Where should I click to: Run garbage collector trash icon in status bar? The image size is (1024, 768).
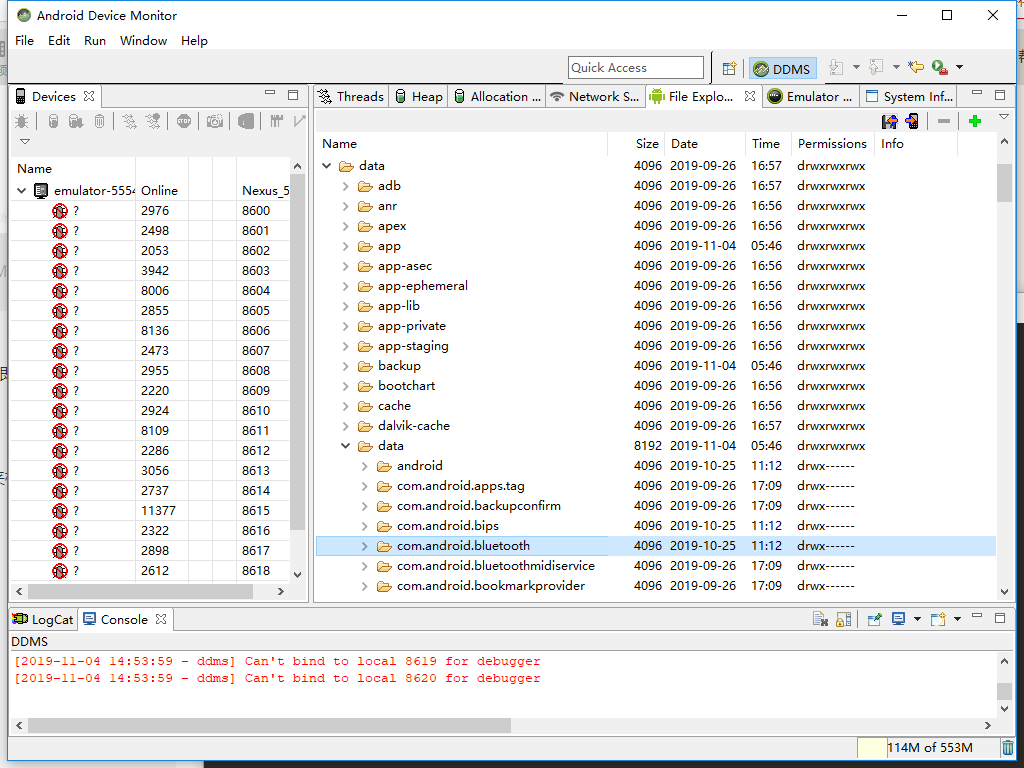1008,747
